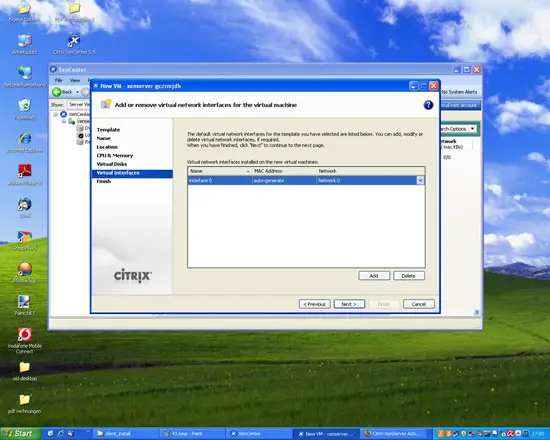The height and width of the screenshot is (440, 550).
Task: Open the Network 0 dropdown arrow
Action: (420, 180)
